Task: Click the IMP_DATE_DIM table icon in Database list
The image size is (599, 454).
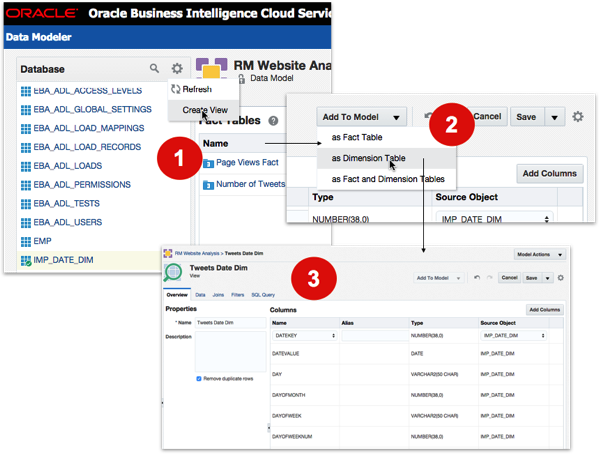Action: coord(26,261)
